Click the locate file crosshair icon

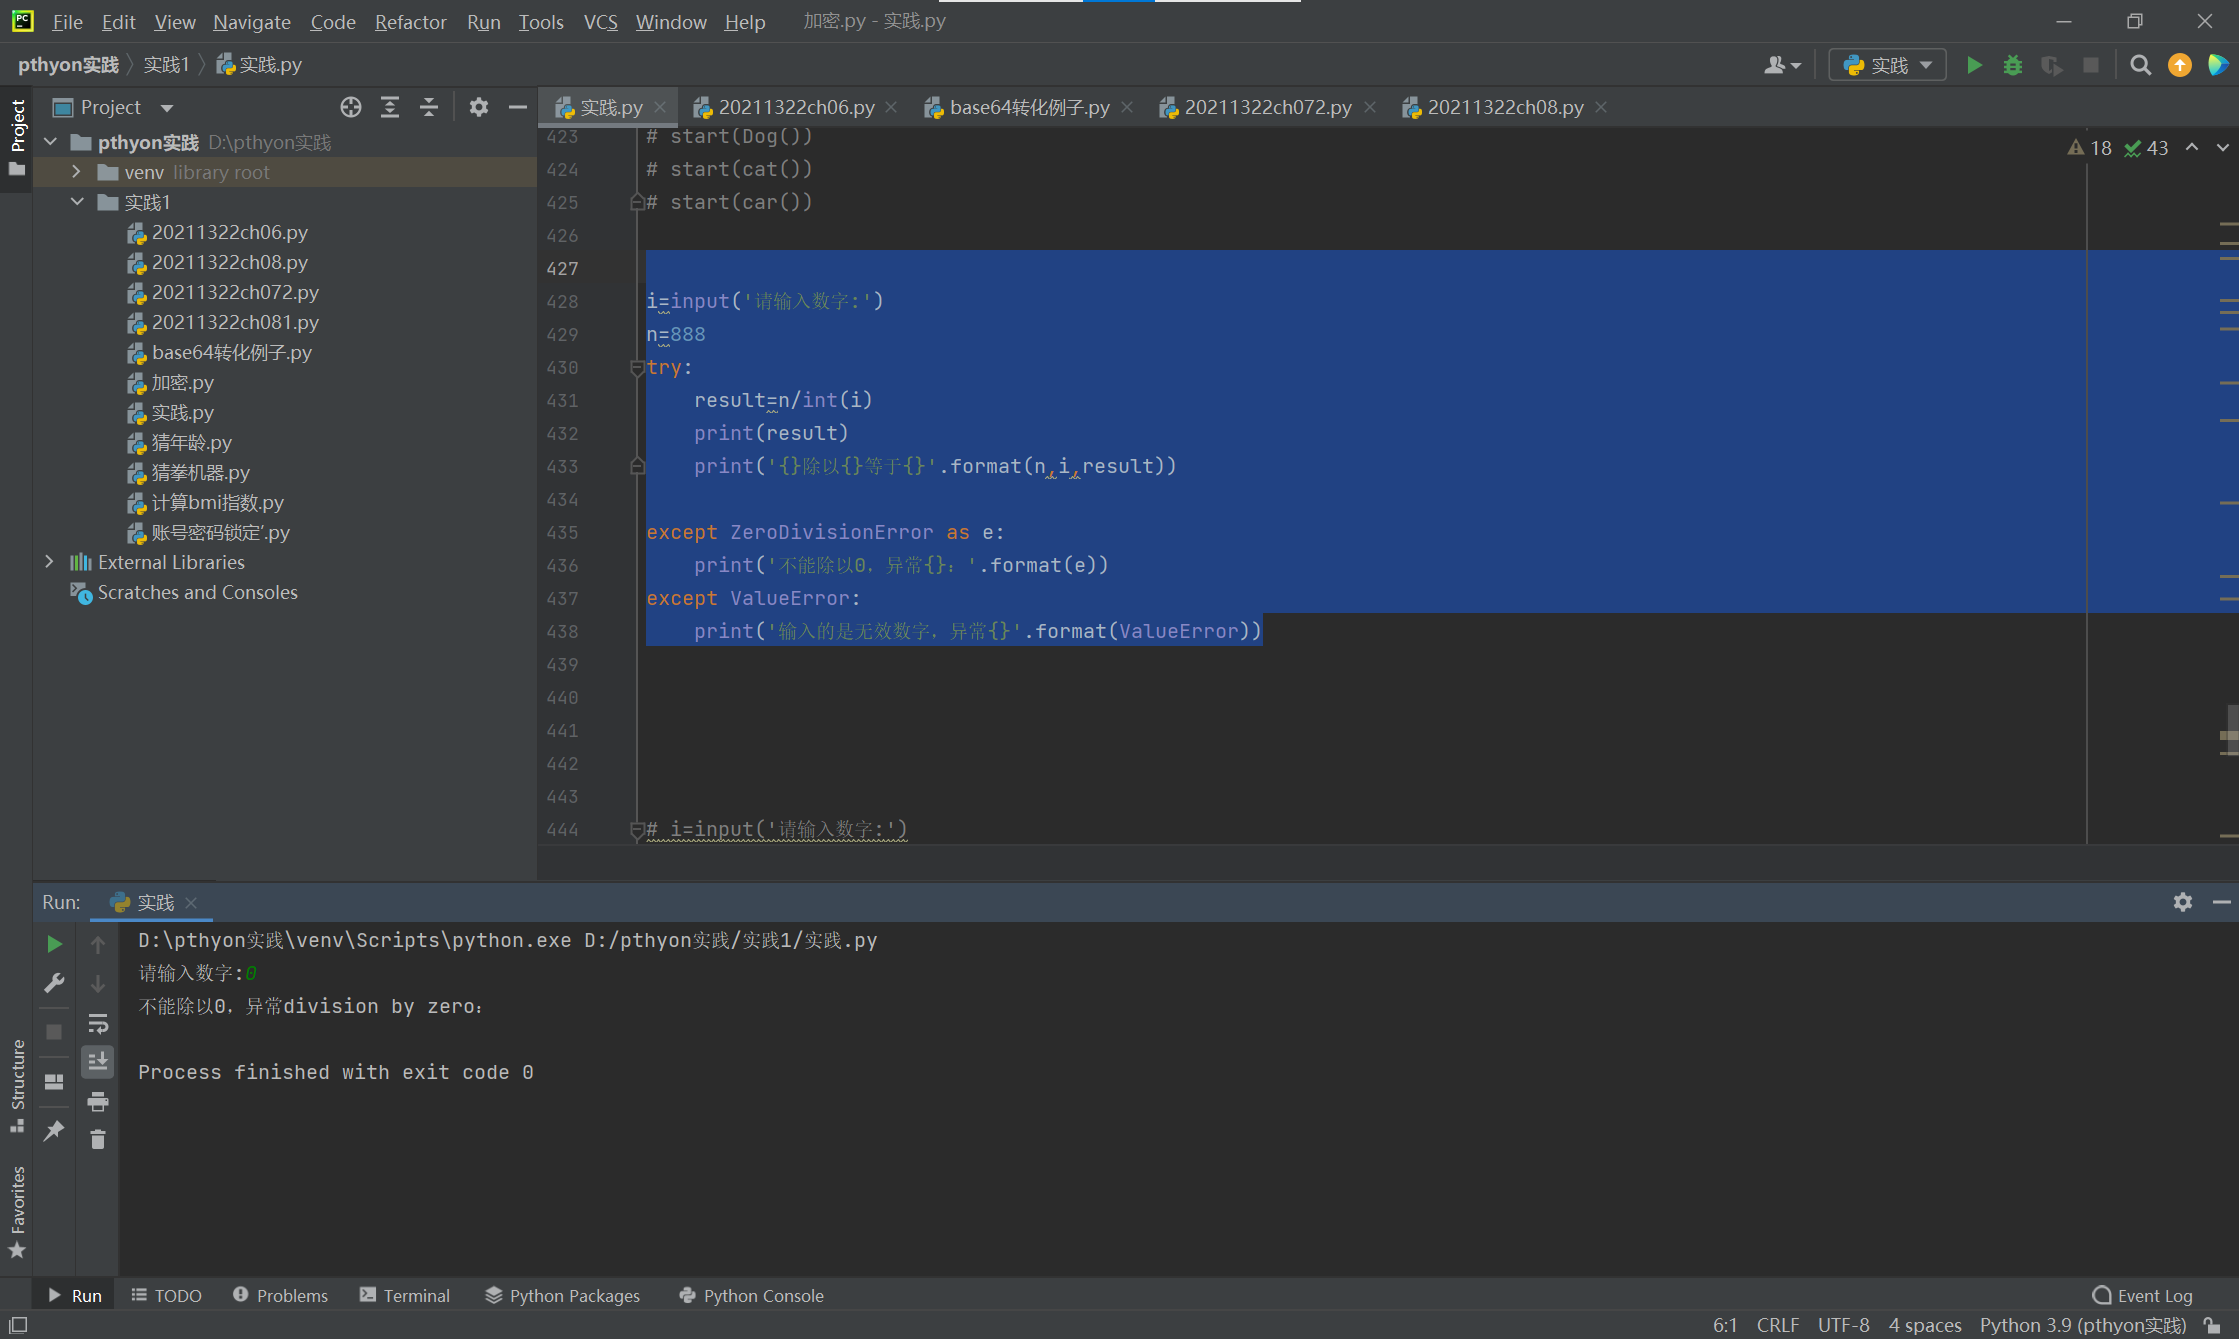(350, 107)
